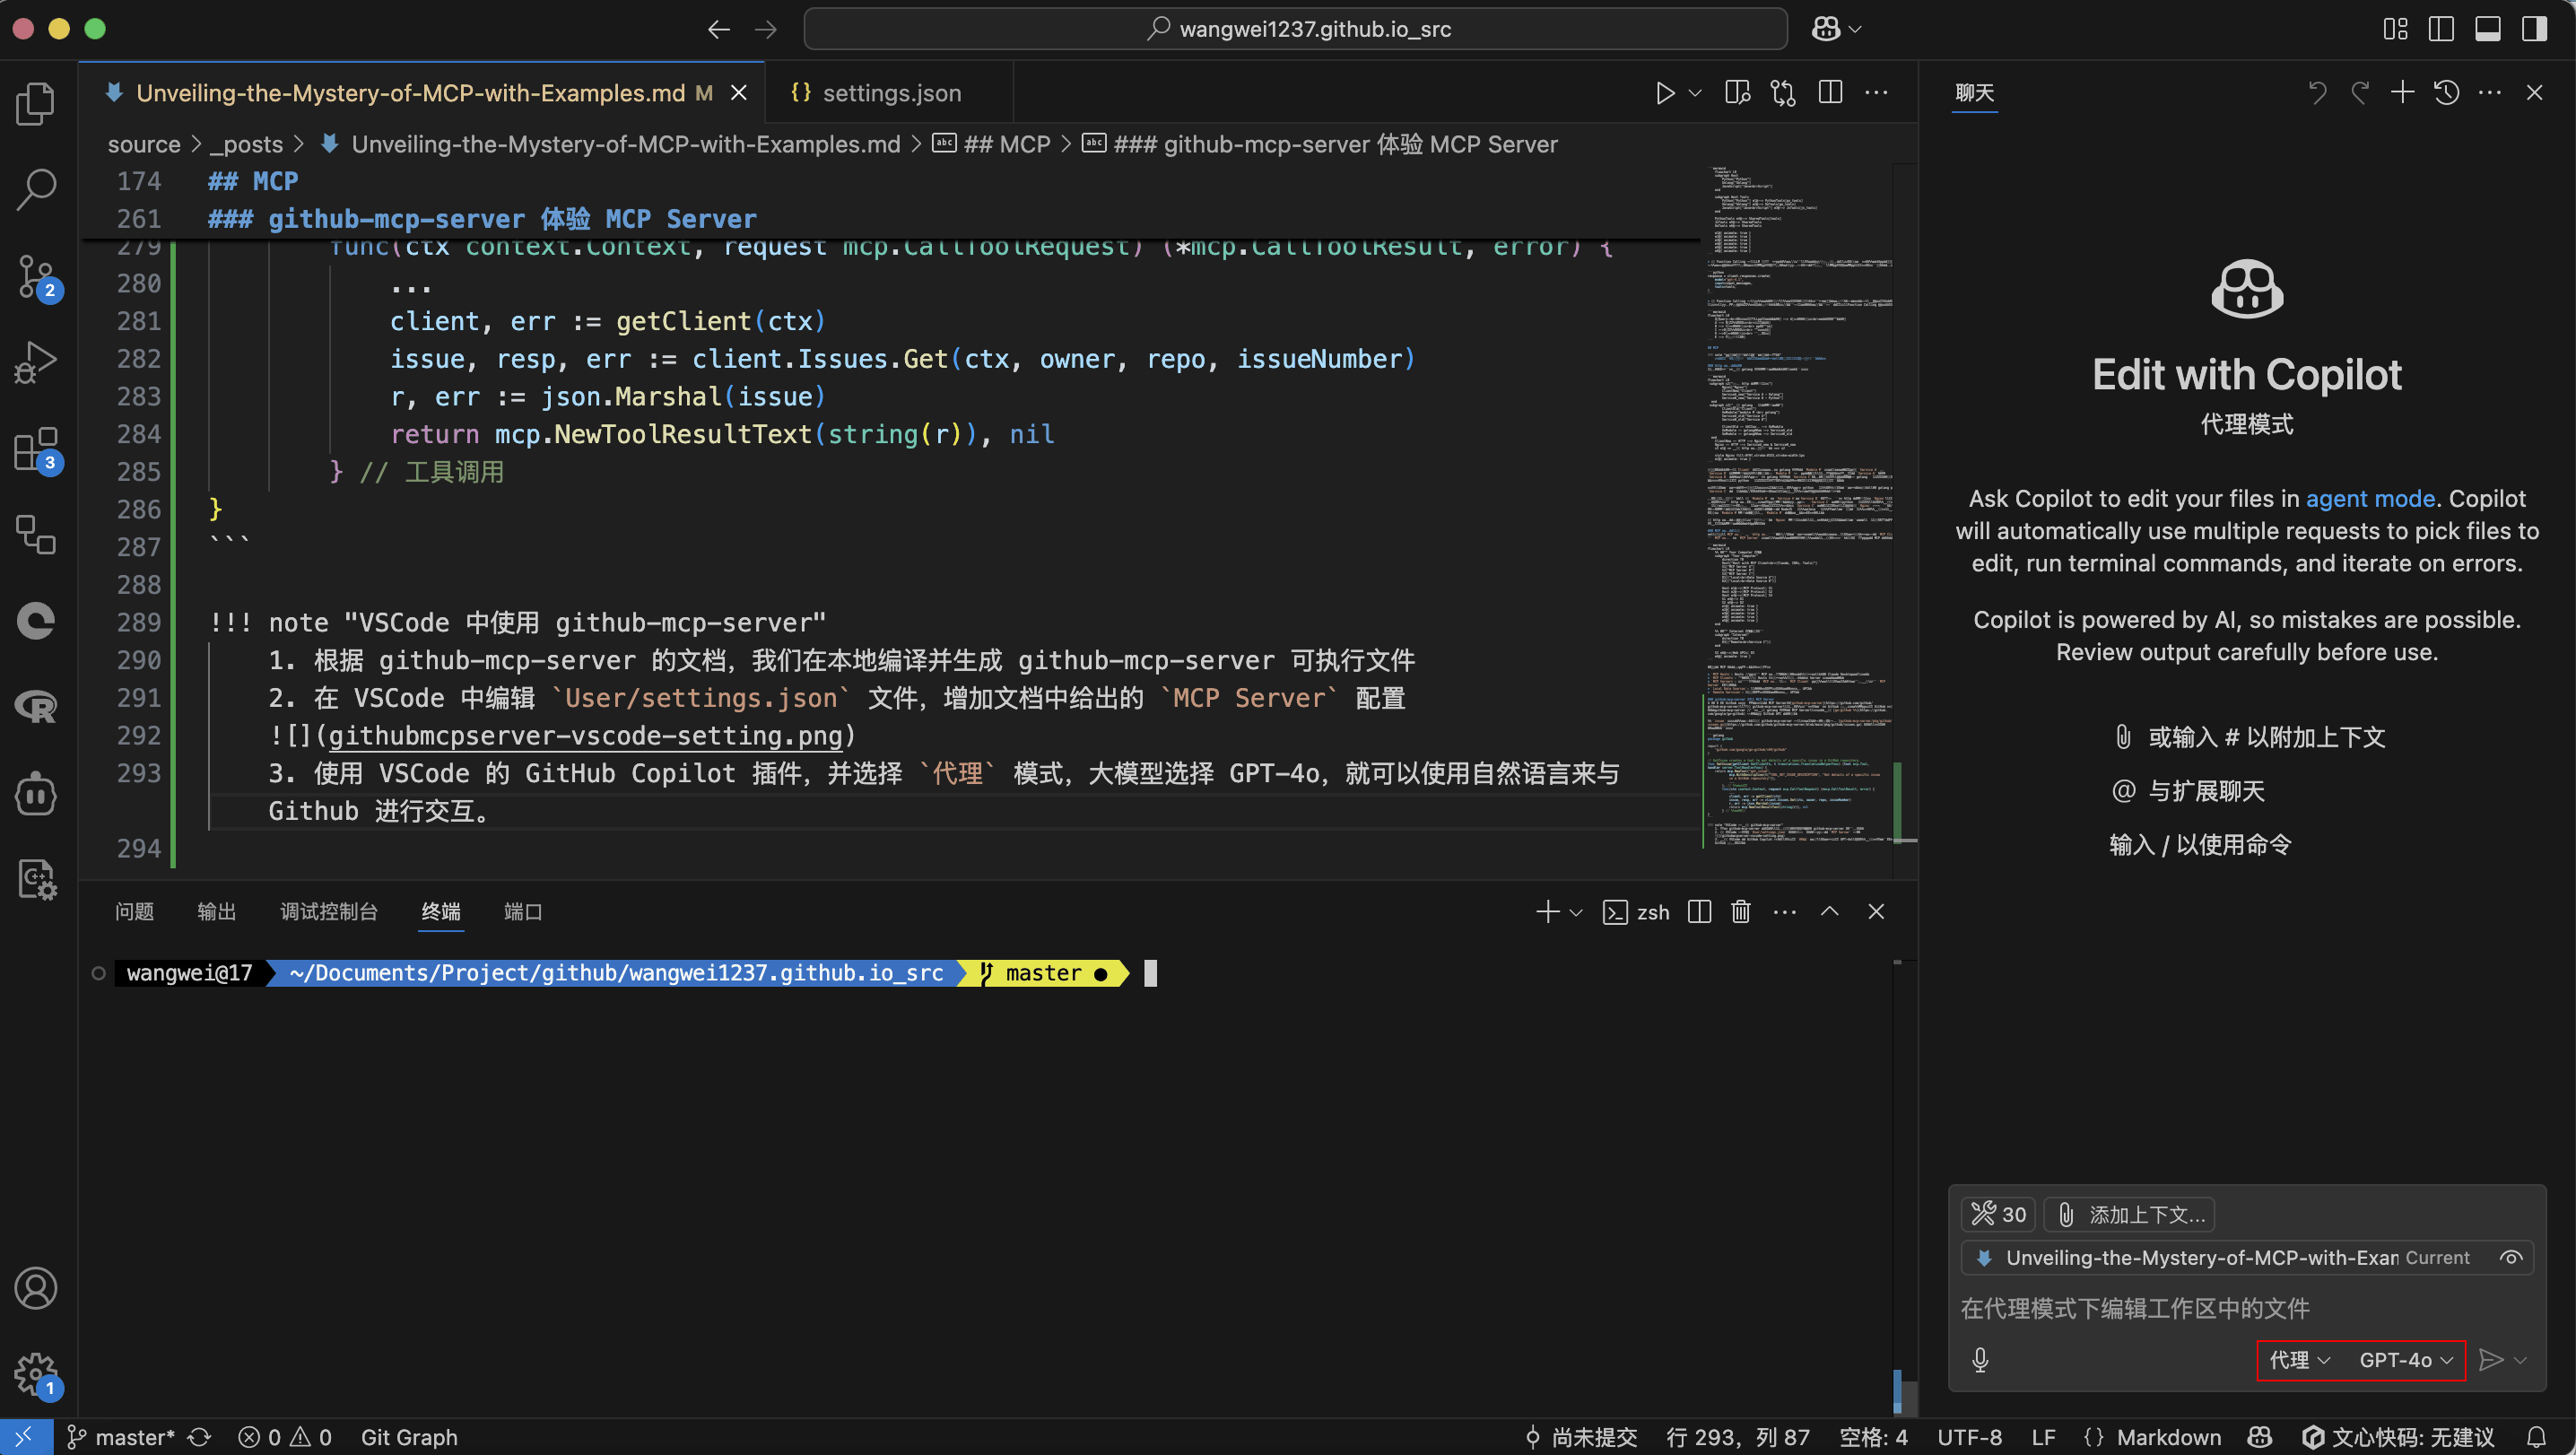Screen dimensions: 2576x1455
Task: Open the Manage gear icon
Action: point(37,1375)
